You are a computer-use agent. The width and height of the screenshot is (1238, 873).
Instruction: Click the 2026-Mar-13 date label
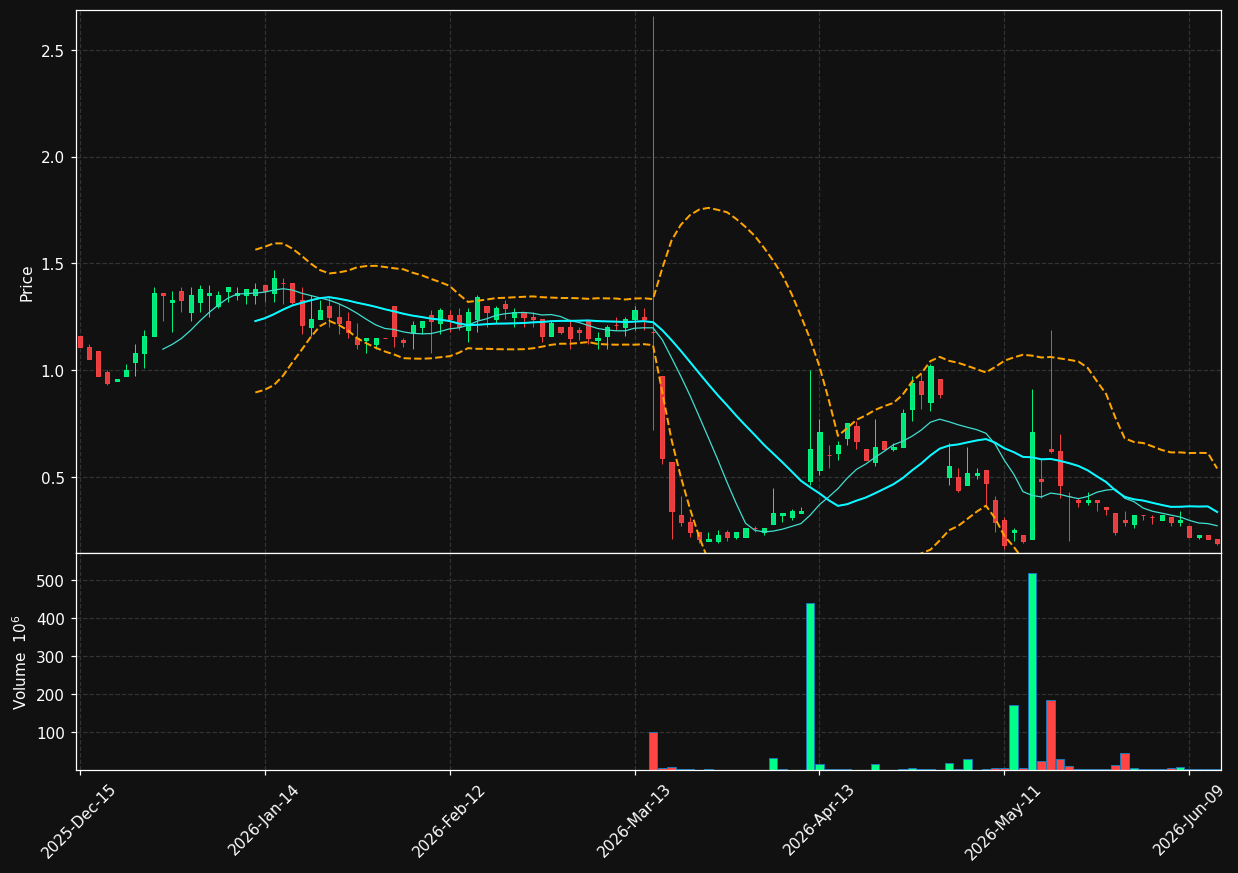633,821
